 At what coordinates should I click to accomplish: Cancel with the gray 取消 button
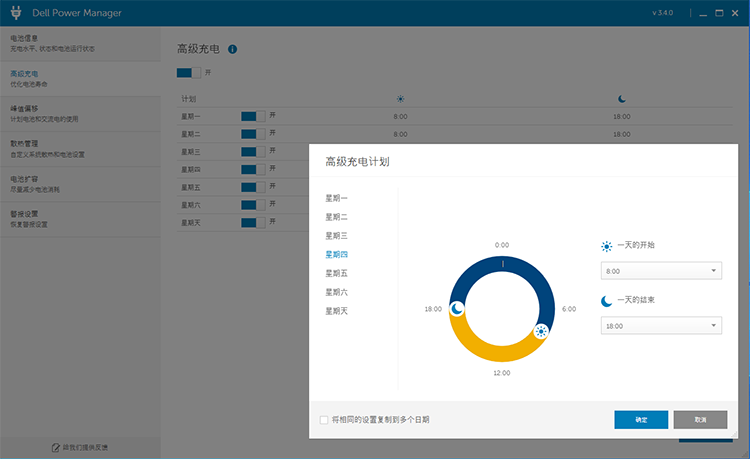700,420
